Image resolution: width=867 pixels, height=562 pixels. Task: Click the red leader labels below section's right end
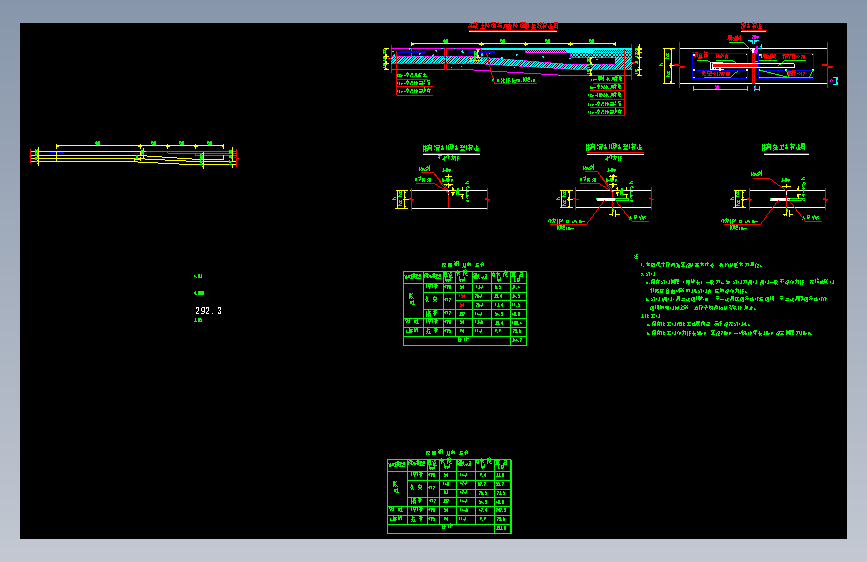pos(606,95)
